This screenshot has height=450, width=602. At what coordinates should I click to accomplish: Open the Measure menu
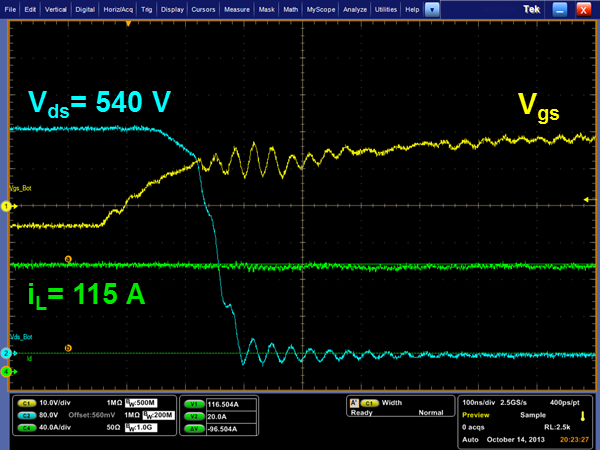pyautogui.click(x=237, y=8)
